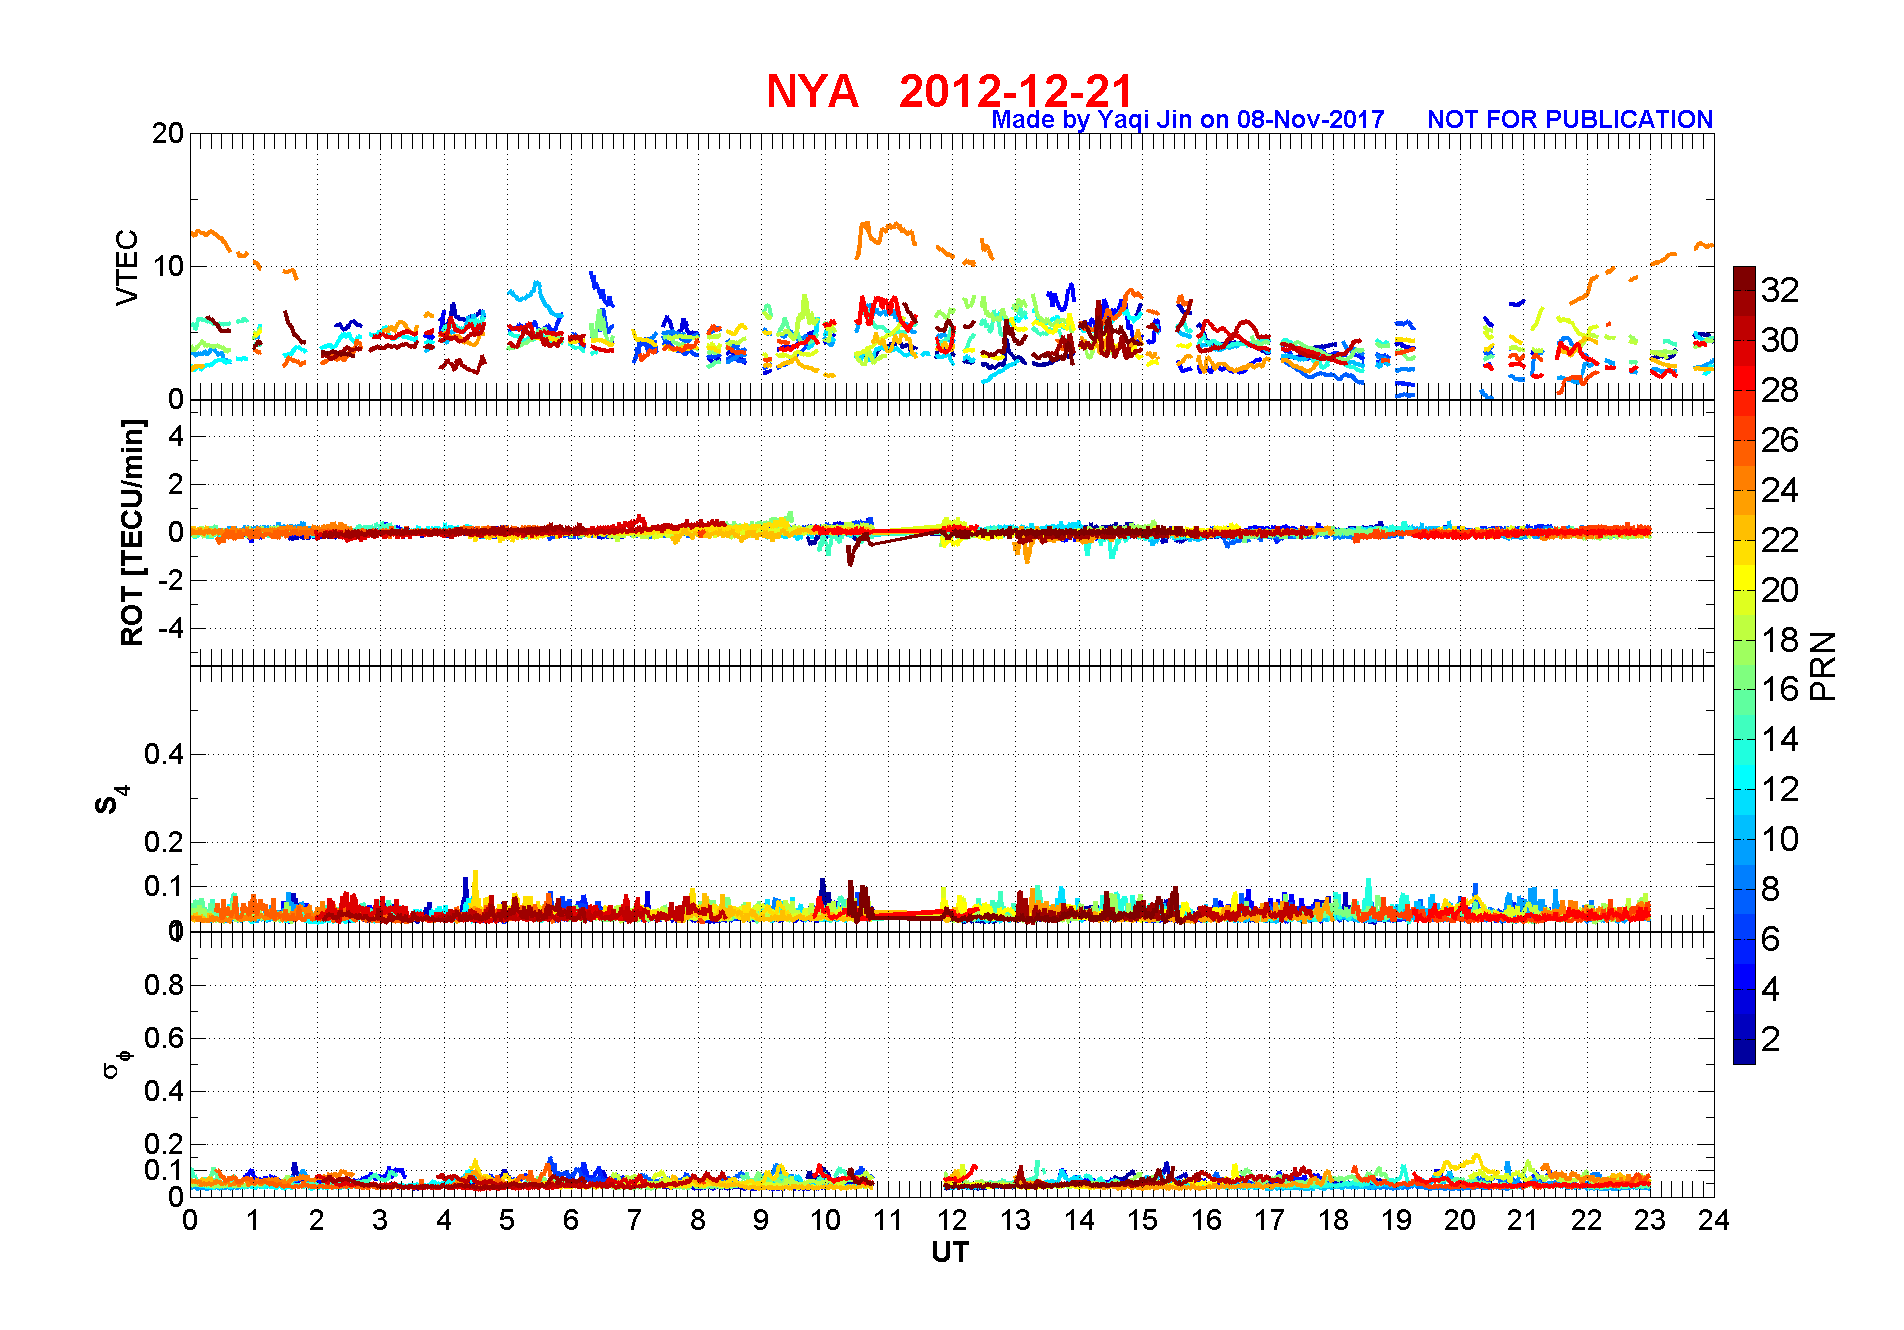Click the UT axis tick label 18

coord(1333,1220)
